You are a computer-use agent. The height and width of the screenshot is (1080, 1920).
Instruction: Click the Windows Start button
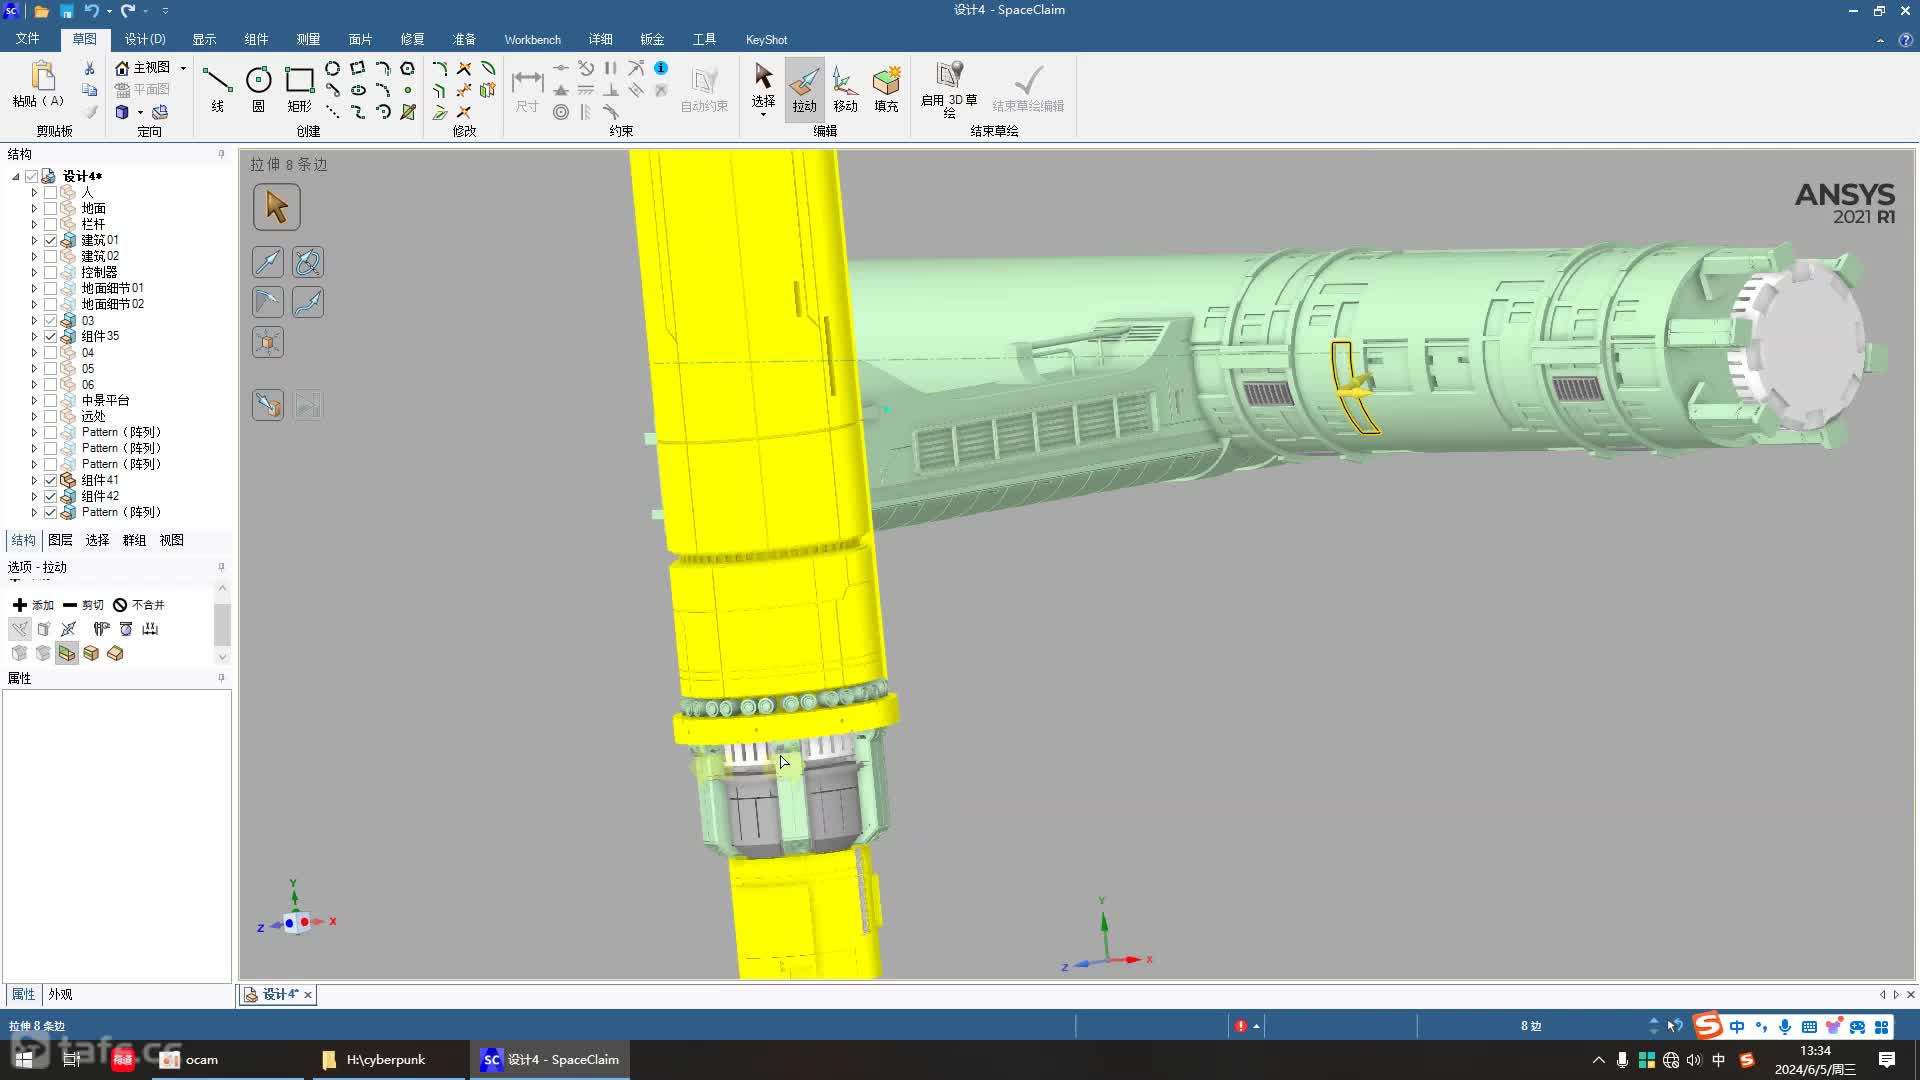pyautogui.click(x=24, y=1059)
